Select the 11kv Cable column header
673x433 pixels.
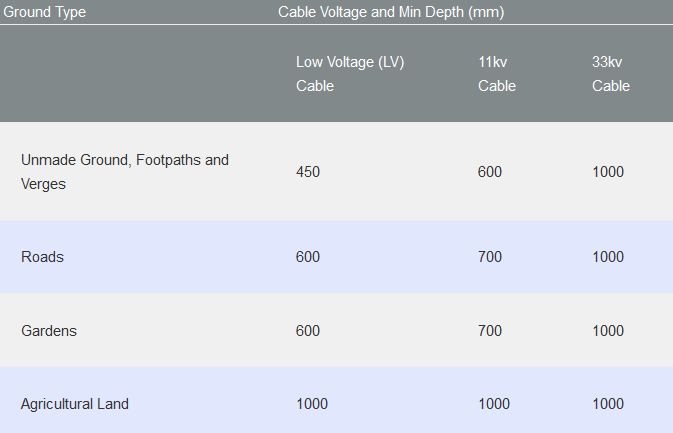click(497, 73)
